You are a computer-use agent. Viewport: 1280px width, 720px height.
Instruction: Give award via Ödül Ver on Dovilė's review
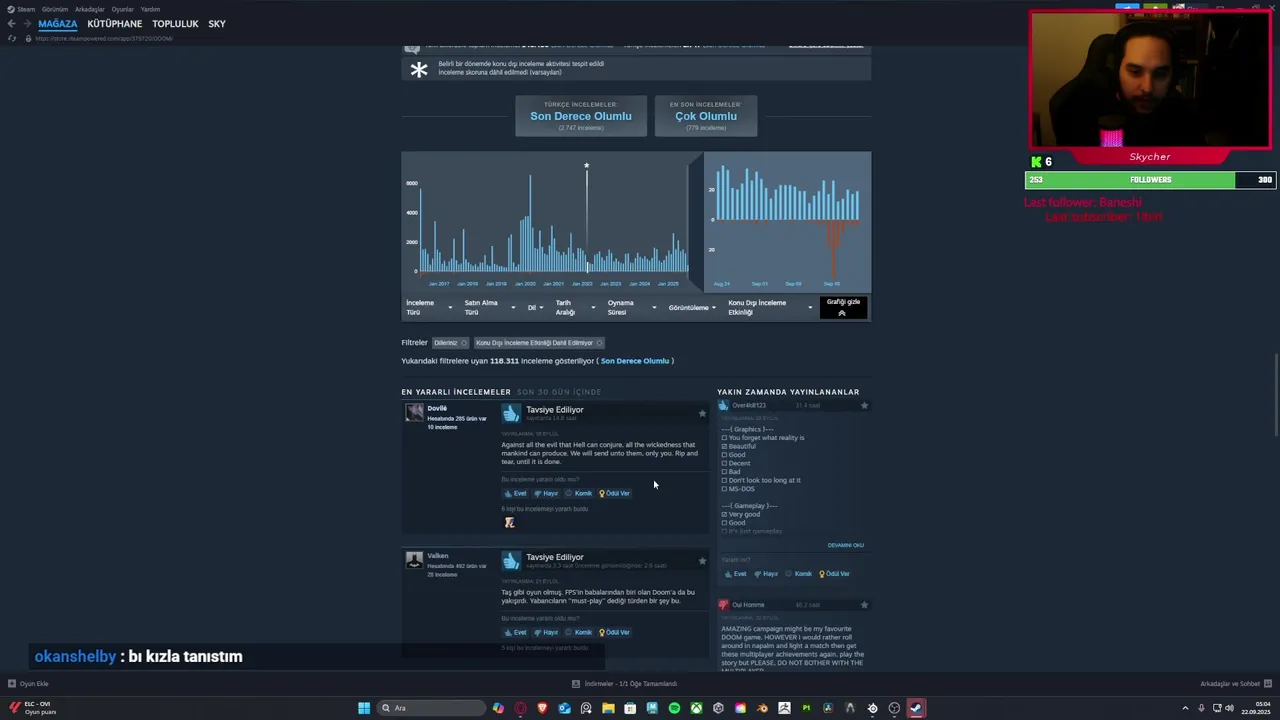coord(615,493)
